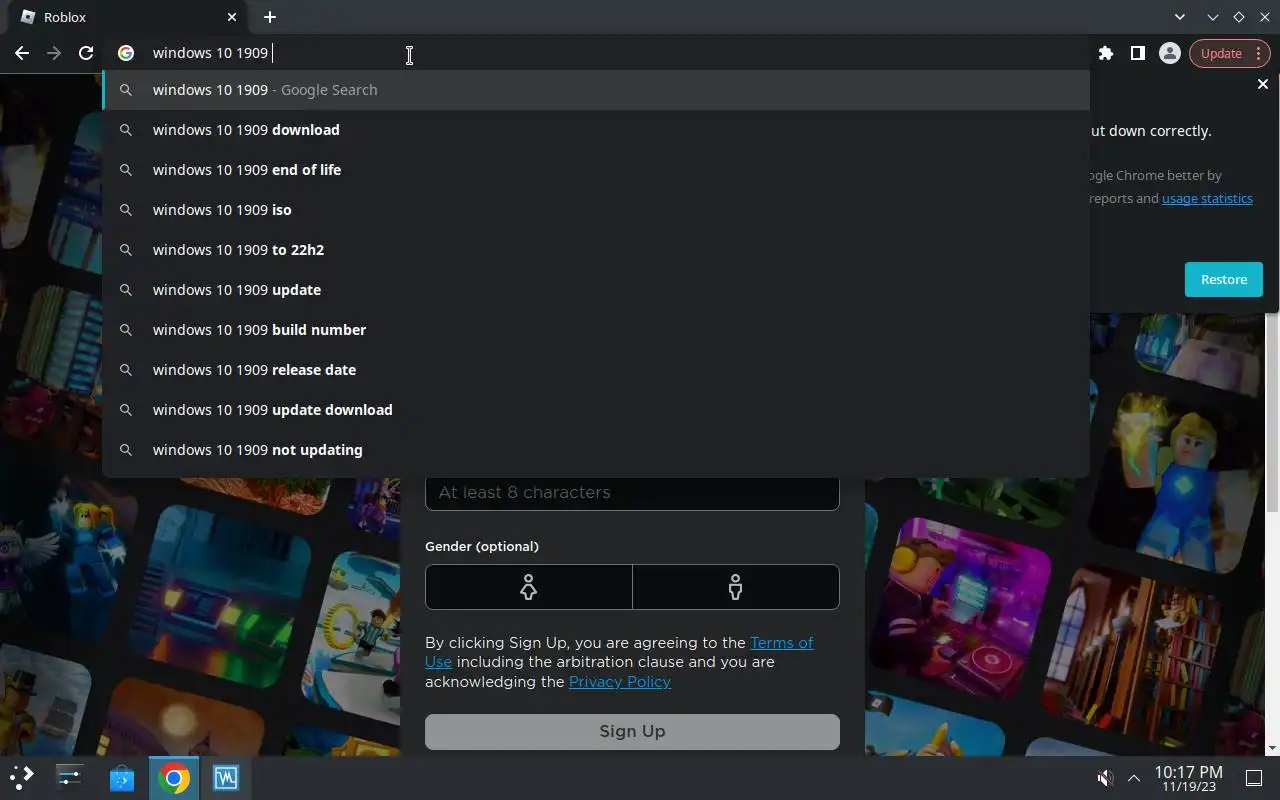Click the muted volume tray icon
Image resolution: width=1280 pixels, height=800 pixels.
[1105, 778]
